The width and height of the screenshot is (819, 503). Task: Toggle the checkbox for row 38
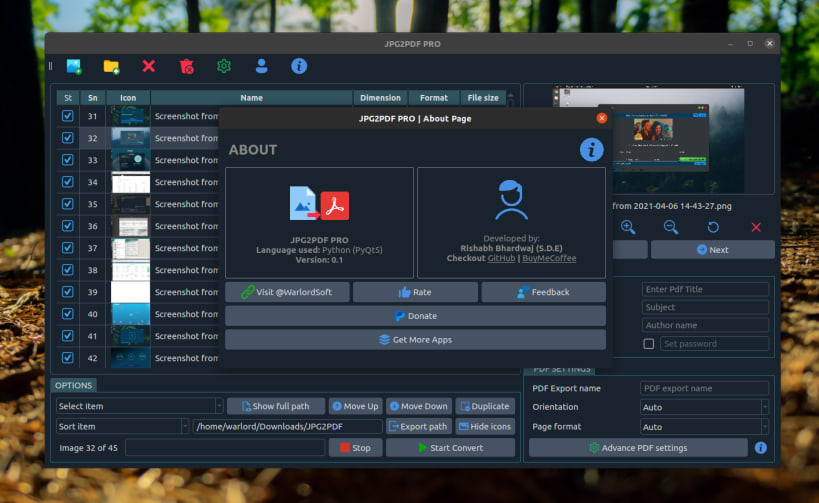(x=67, y=270)
